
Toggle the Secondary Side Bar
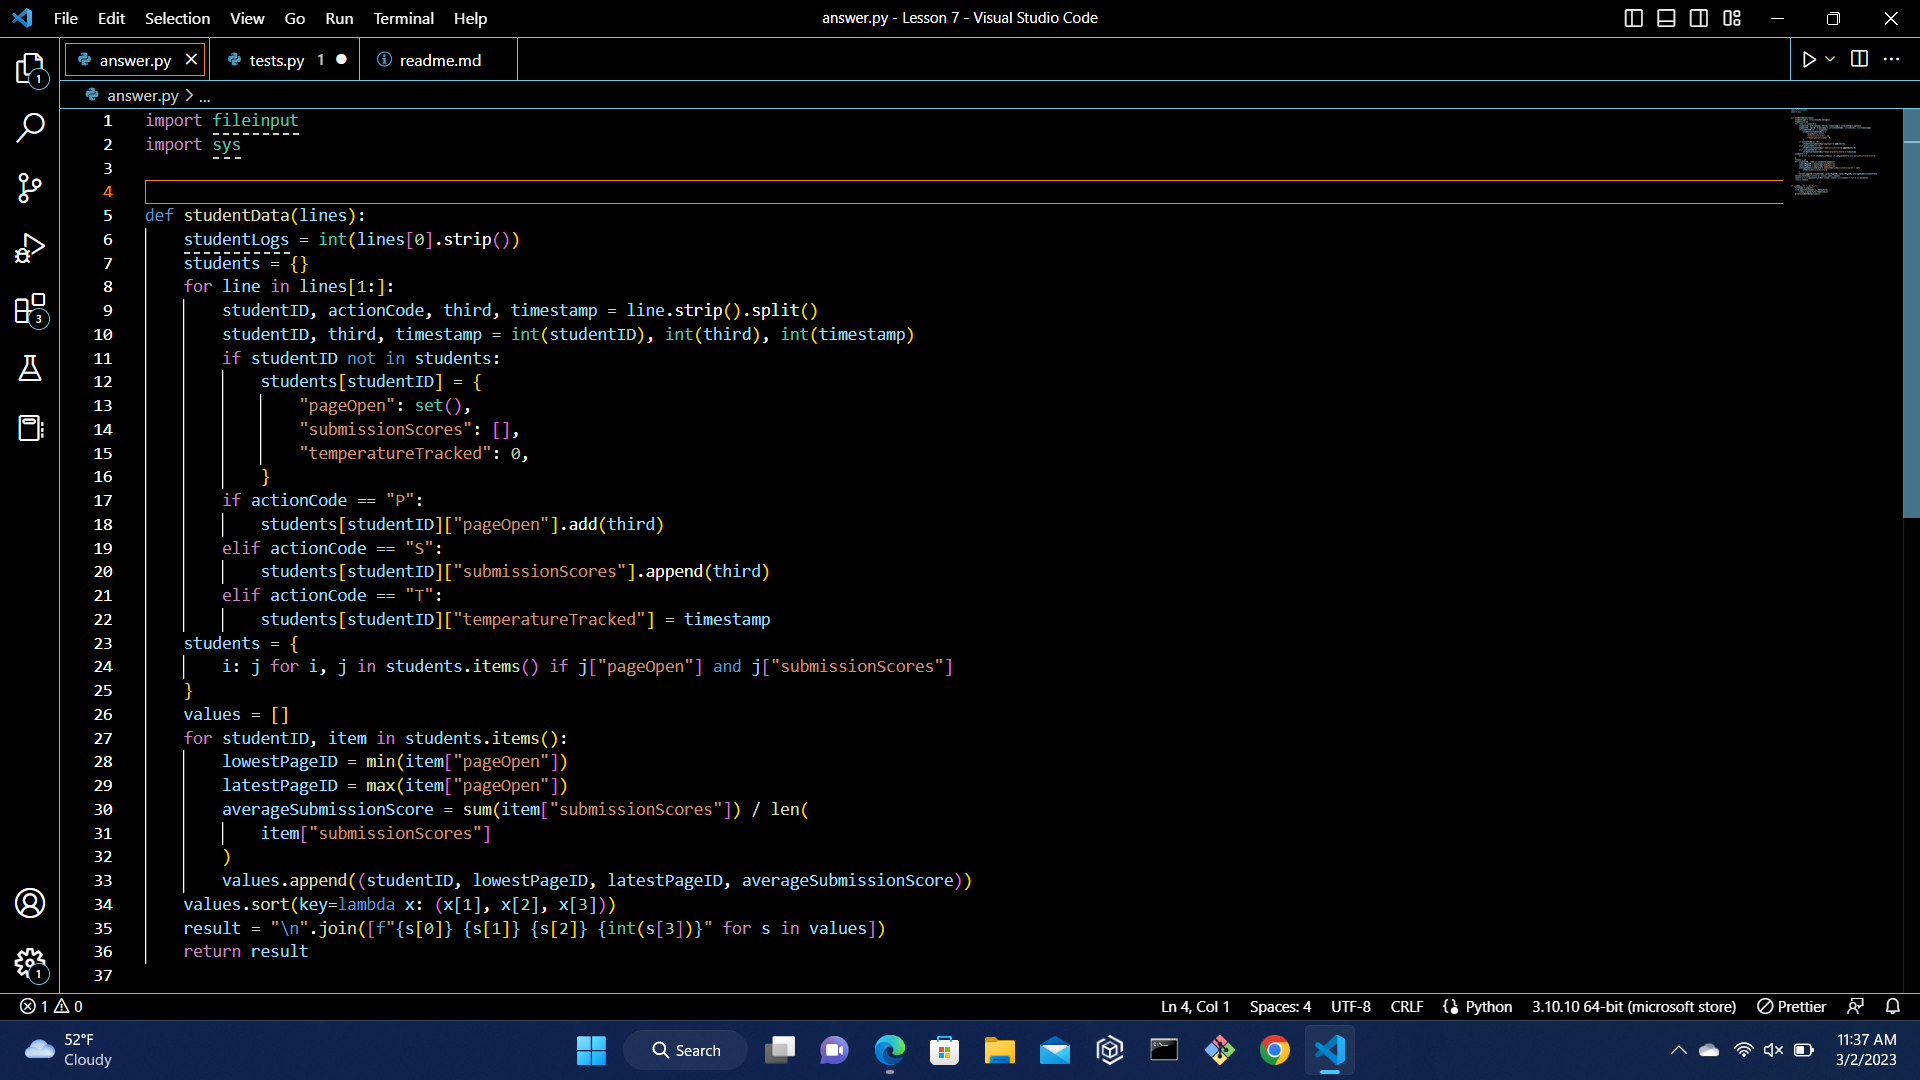pos(1699,18)
